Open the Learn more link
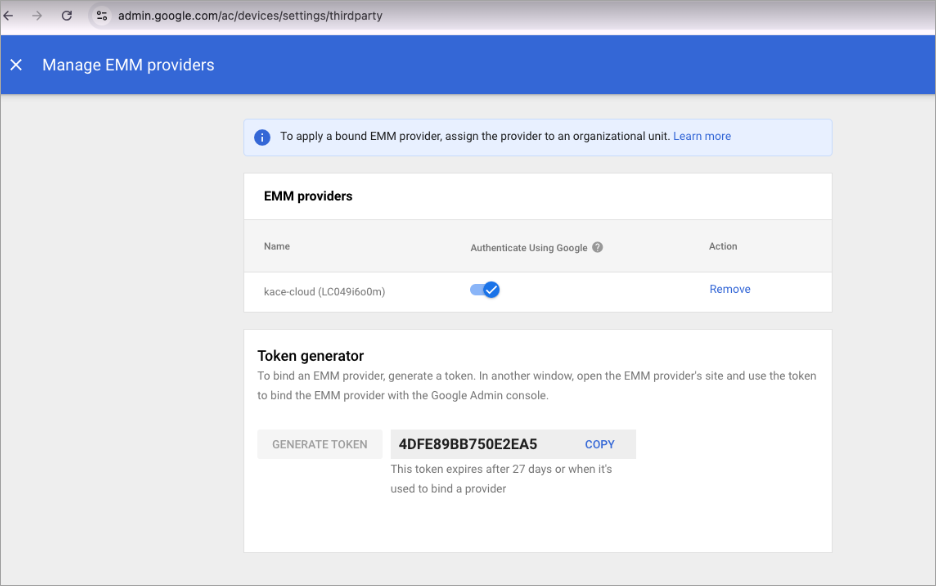936x586 pixels. (701, 136)
